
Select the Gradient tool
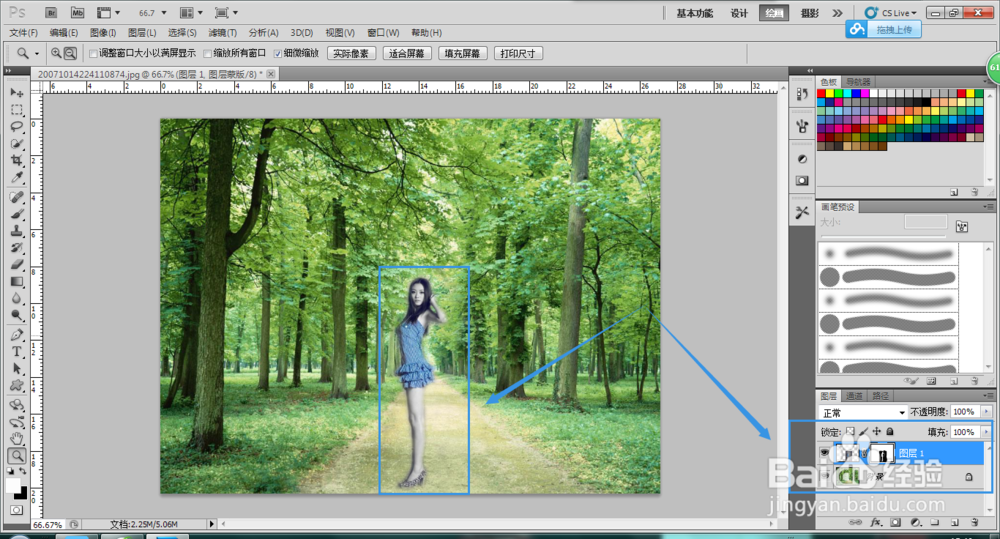point(17,281)
